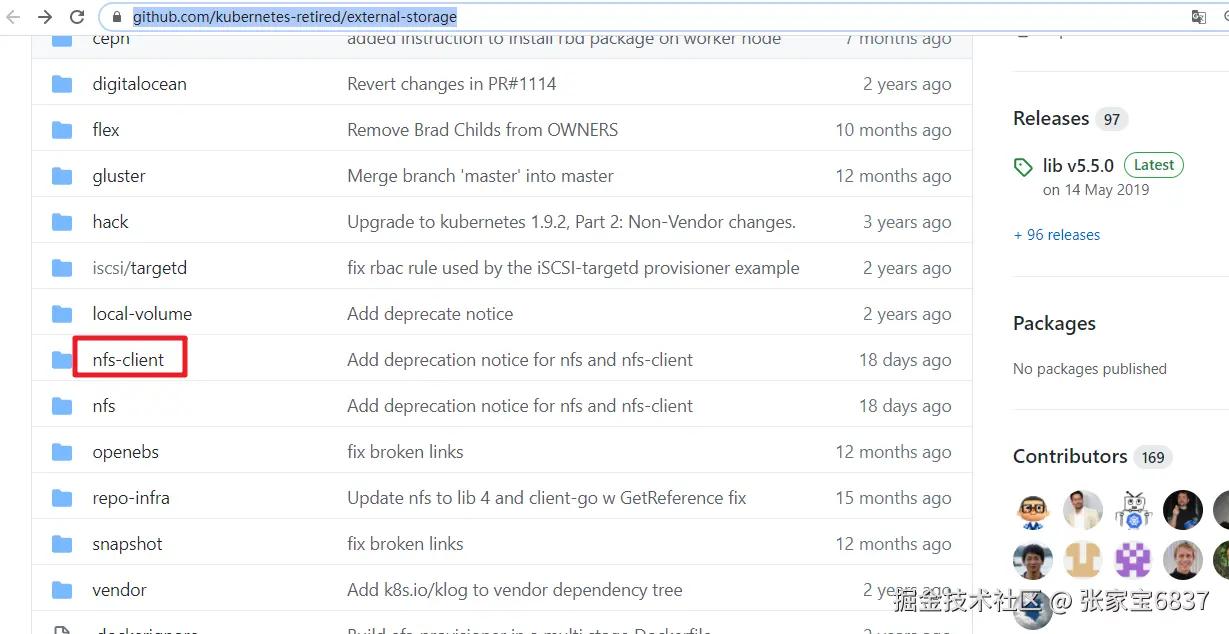Open the local-volume directory
1229x634 pixels.
142,314
